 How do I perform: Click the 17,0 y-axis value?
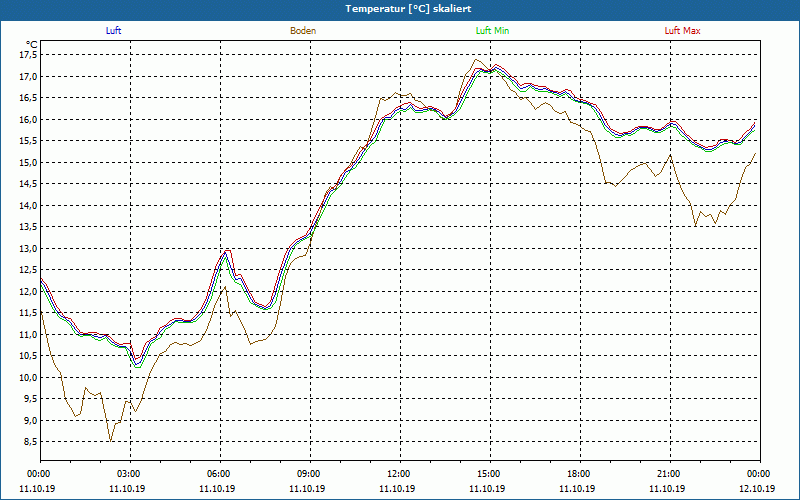coord(29,77)
